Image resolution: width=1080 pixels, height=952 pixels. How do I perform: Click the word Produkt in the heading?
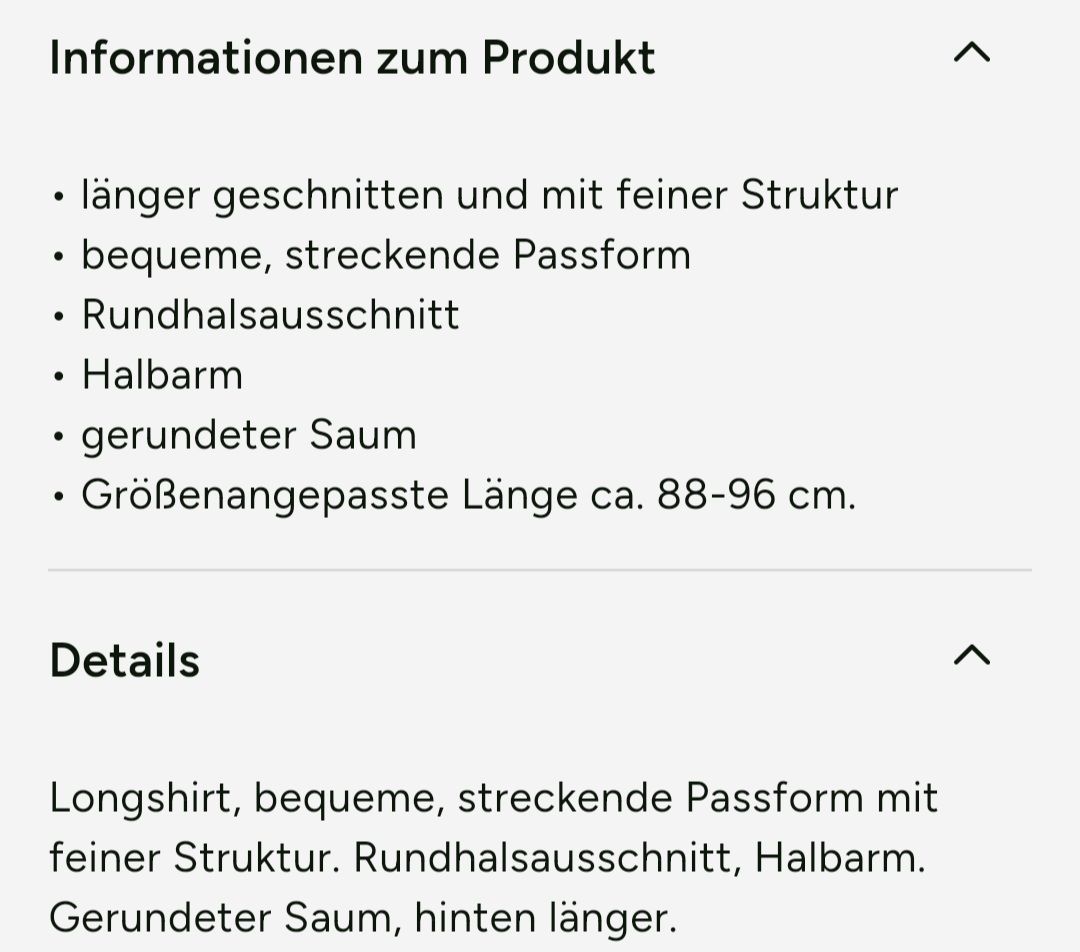point(568,57)
